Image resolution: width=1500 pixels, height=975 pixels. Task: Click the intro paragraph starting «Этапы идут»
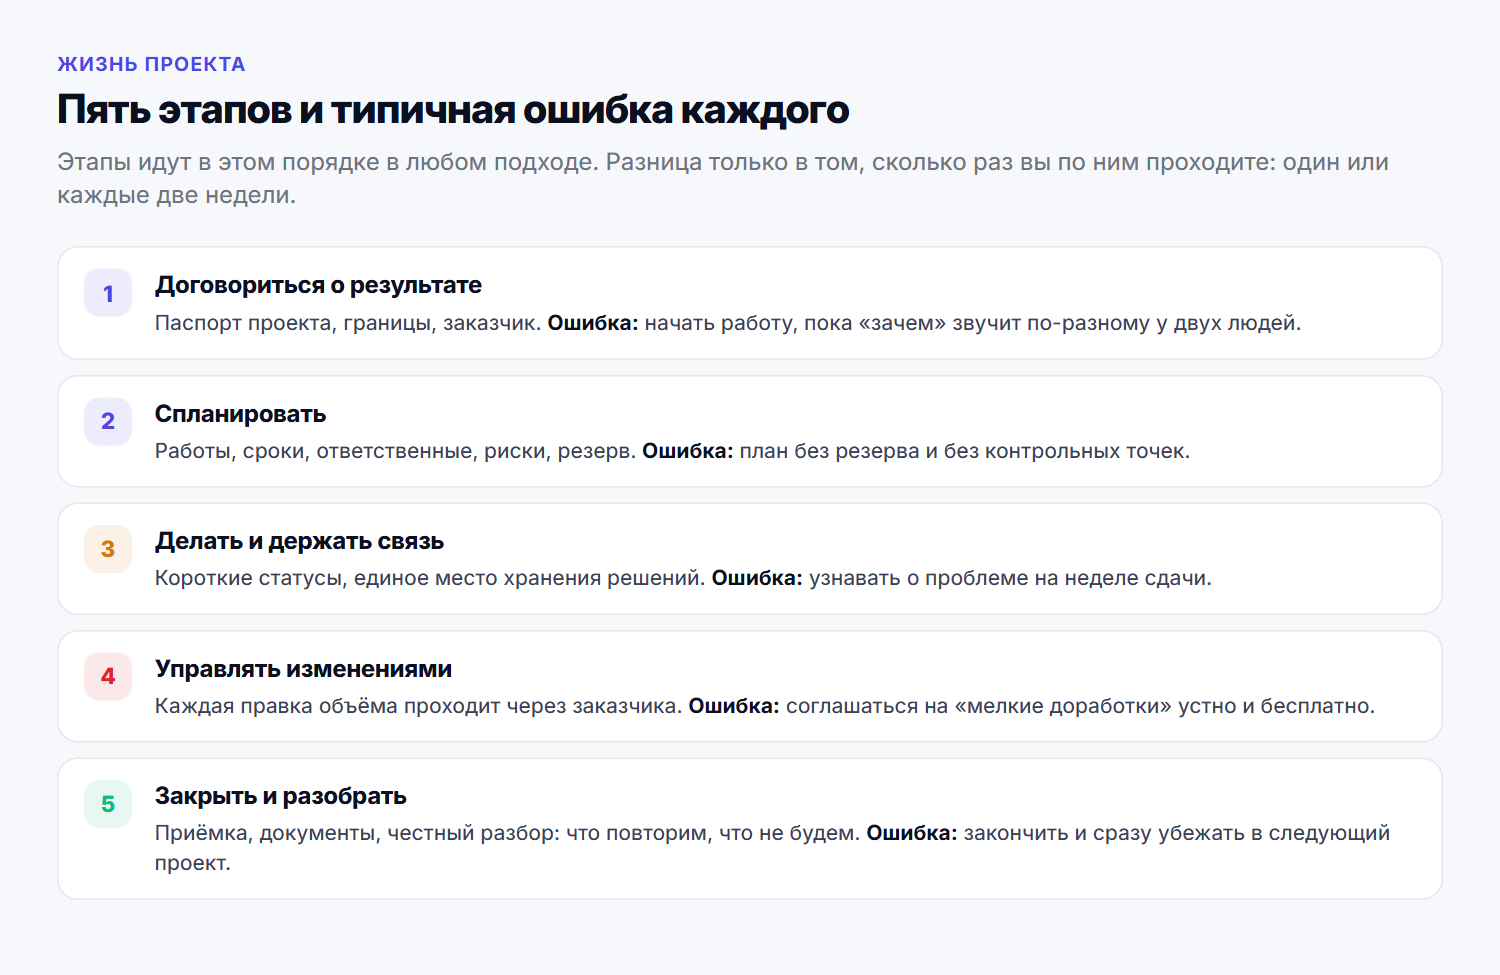click(x=723, y=178)
